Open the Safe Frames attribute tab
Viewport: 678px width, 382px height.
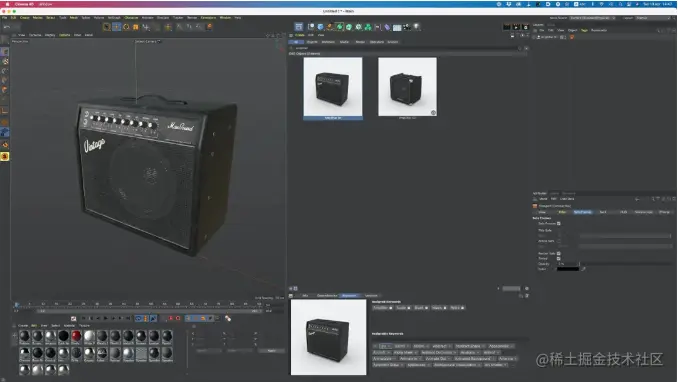coord(582,212)
